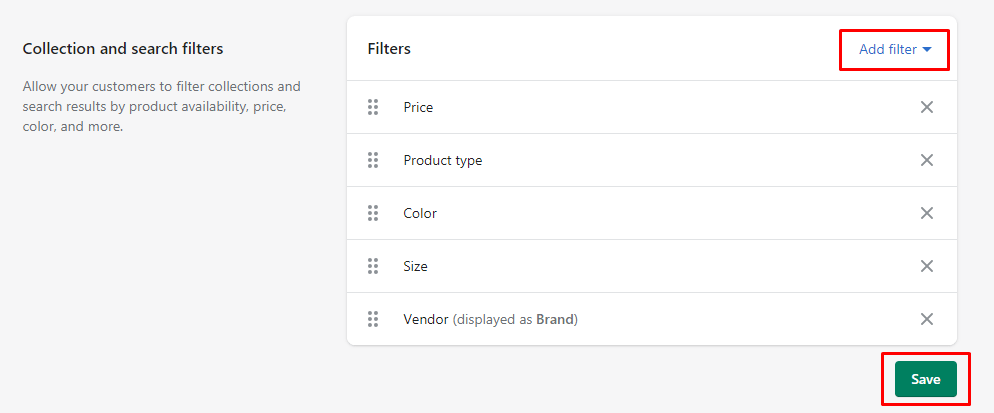
Task: Click the Size filter label
Action: tap(415, 266)
